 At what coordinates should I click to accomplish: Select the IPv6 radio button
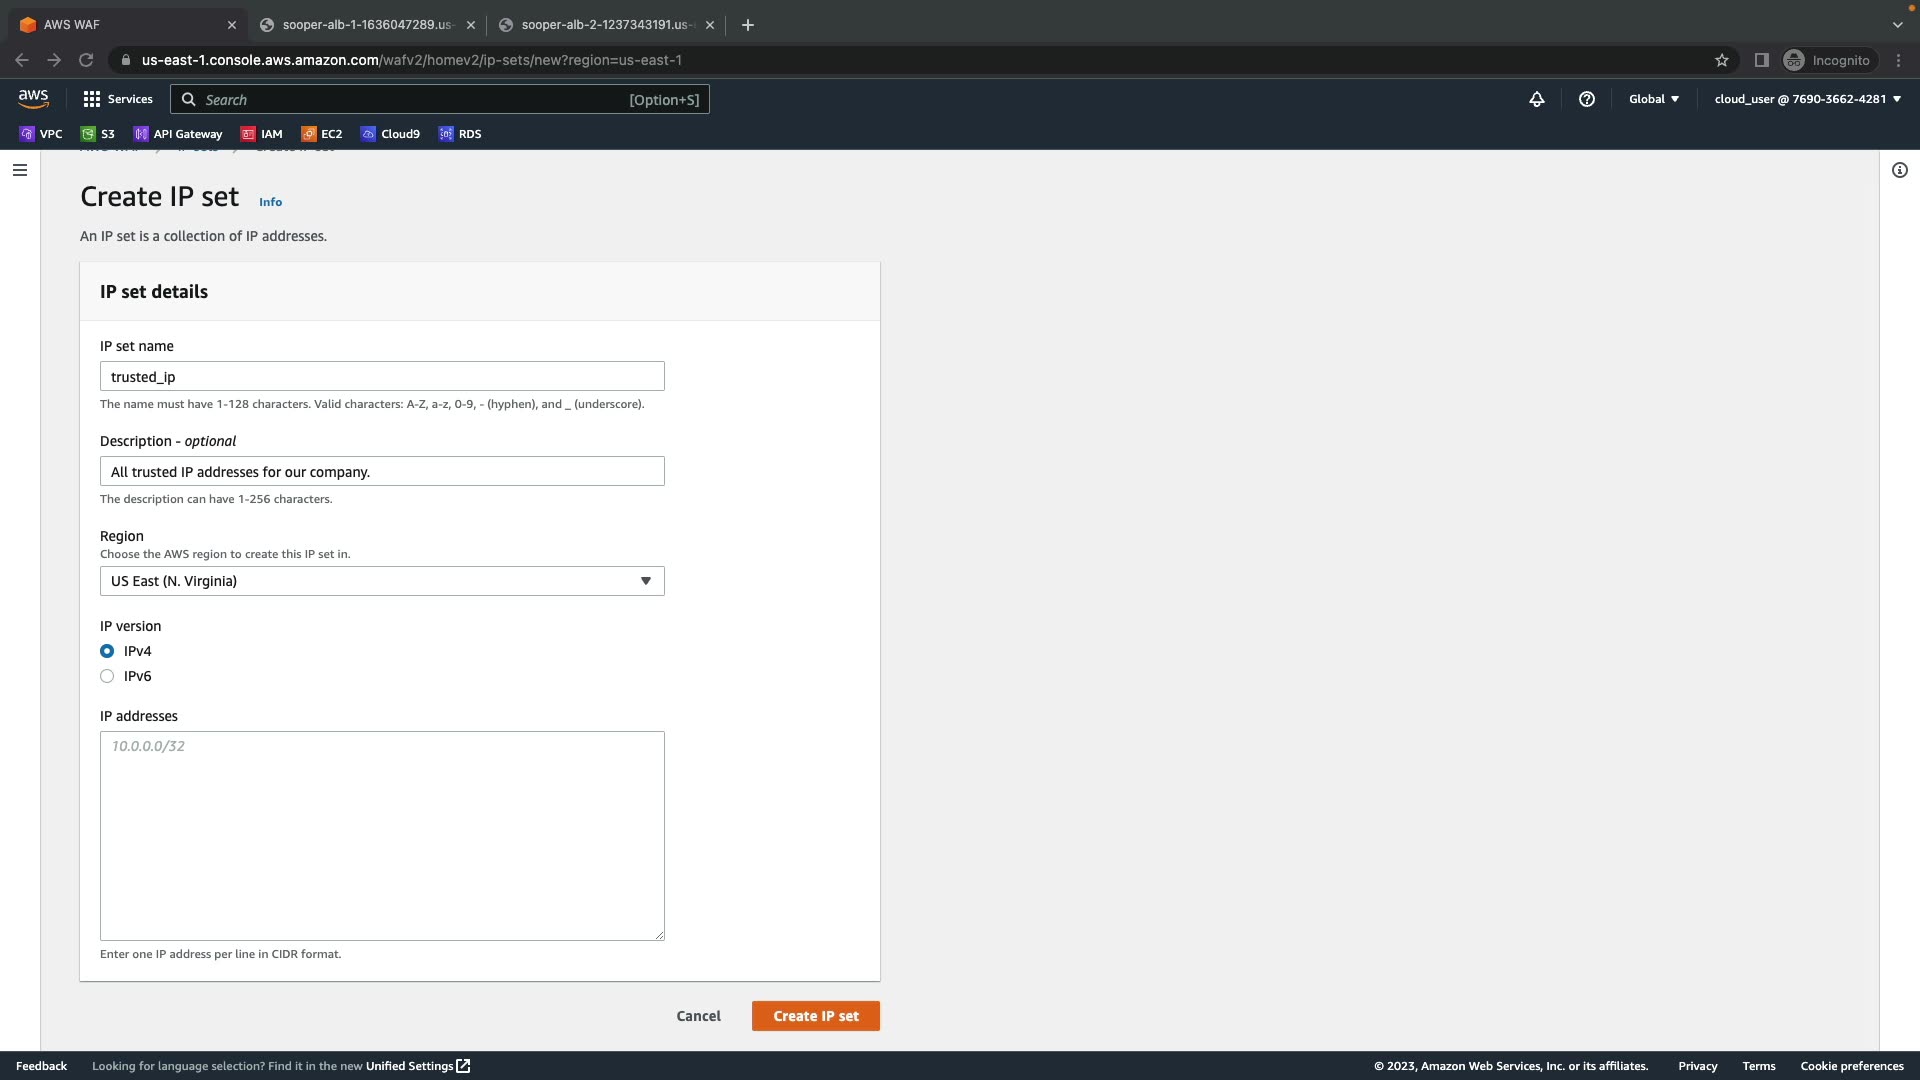pyautogui.click(x=107, y=676)
